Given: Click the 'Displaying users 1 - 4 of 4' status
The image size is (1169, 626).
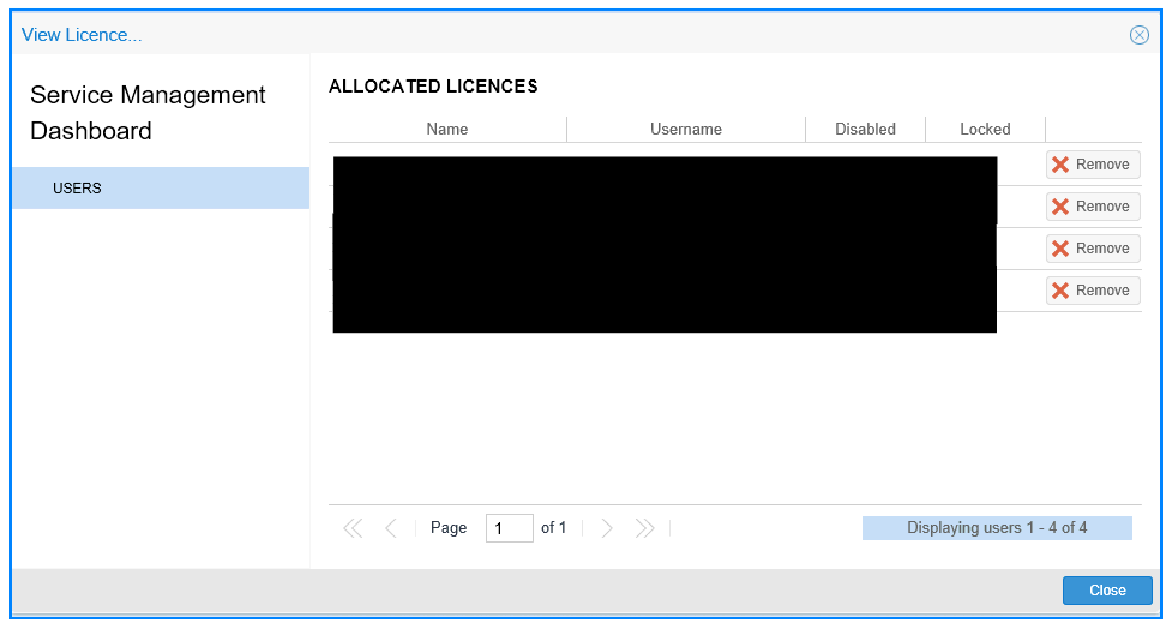Looking at the screenshot, I should click(996, 528).
